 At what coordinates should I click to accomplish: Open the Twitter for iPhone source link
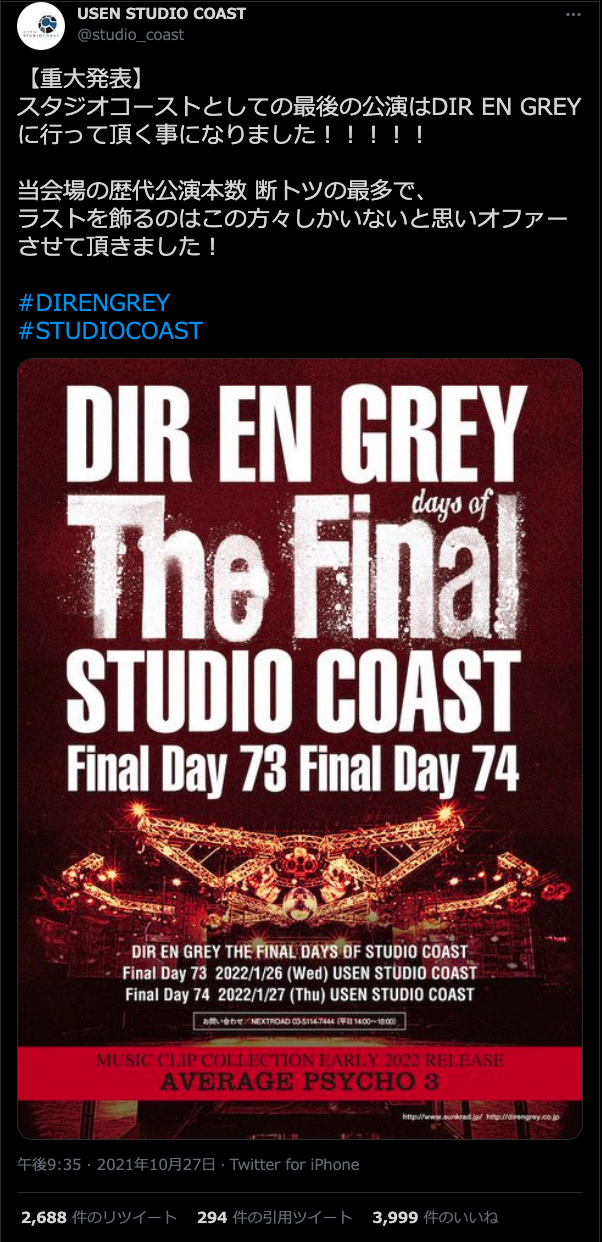(x=295, y=1165)
